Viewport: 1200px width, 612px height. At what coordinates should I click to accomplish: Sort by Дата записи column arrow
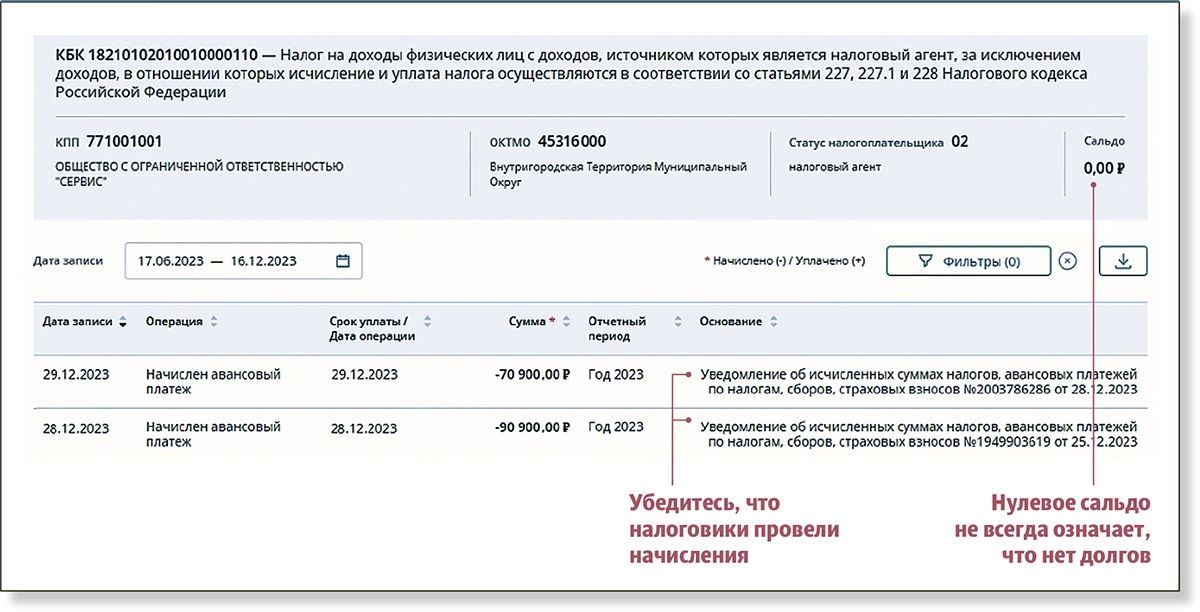[123, 322]
